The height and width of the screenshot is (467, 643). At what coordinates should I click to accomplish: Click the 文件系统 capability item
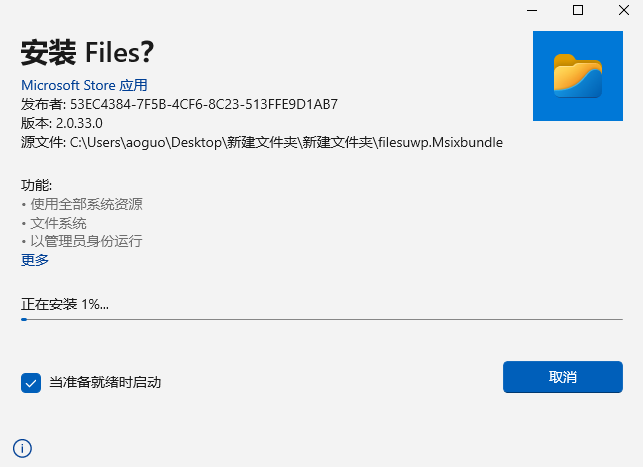pyautogui.click(x=58, y=223)
